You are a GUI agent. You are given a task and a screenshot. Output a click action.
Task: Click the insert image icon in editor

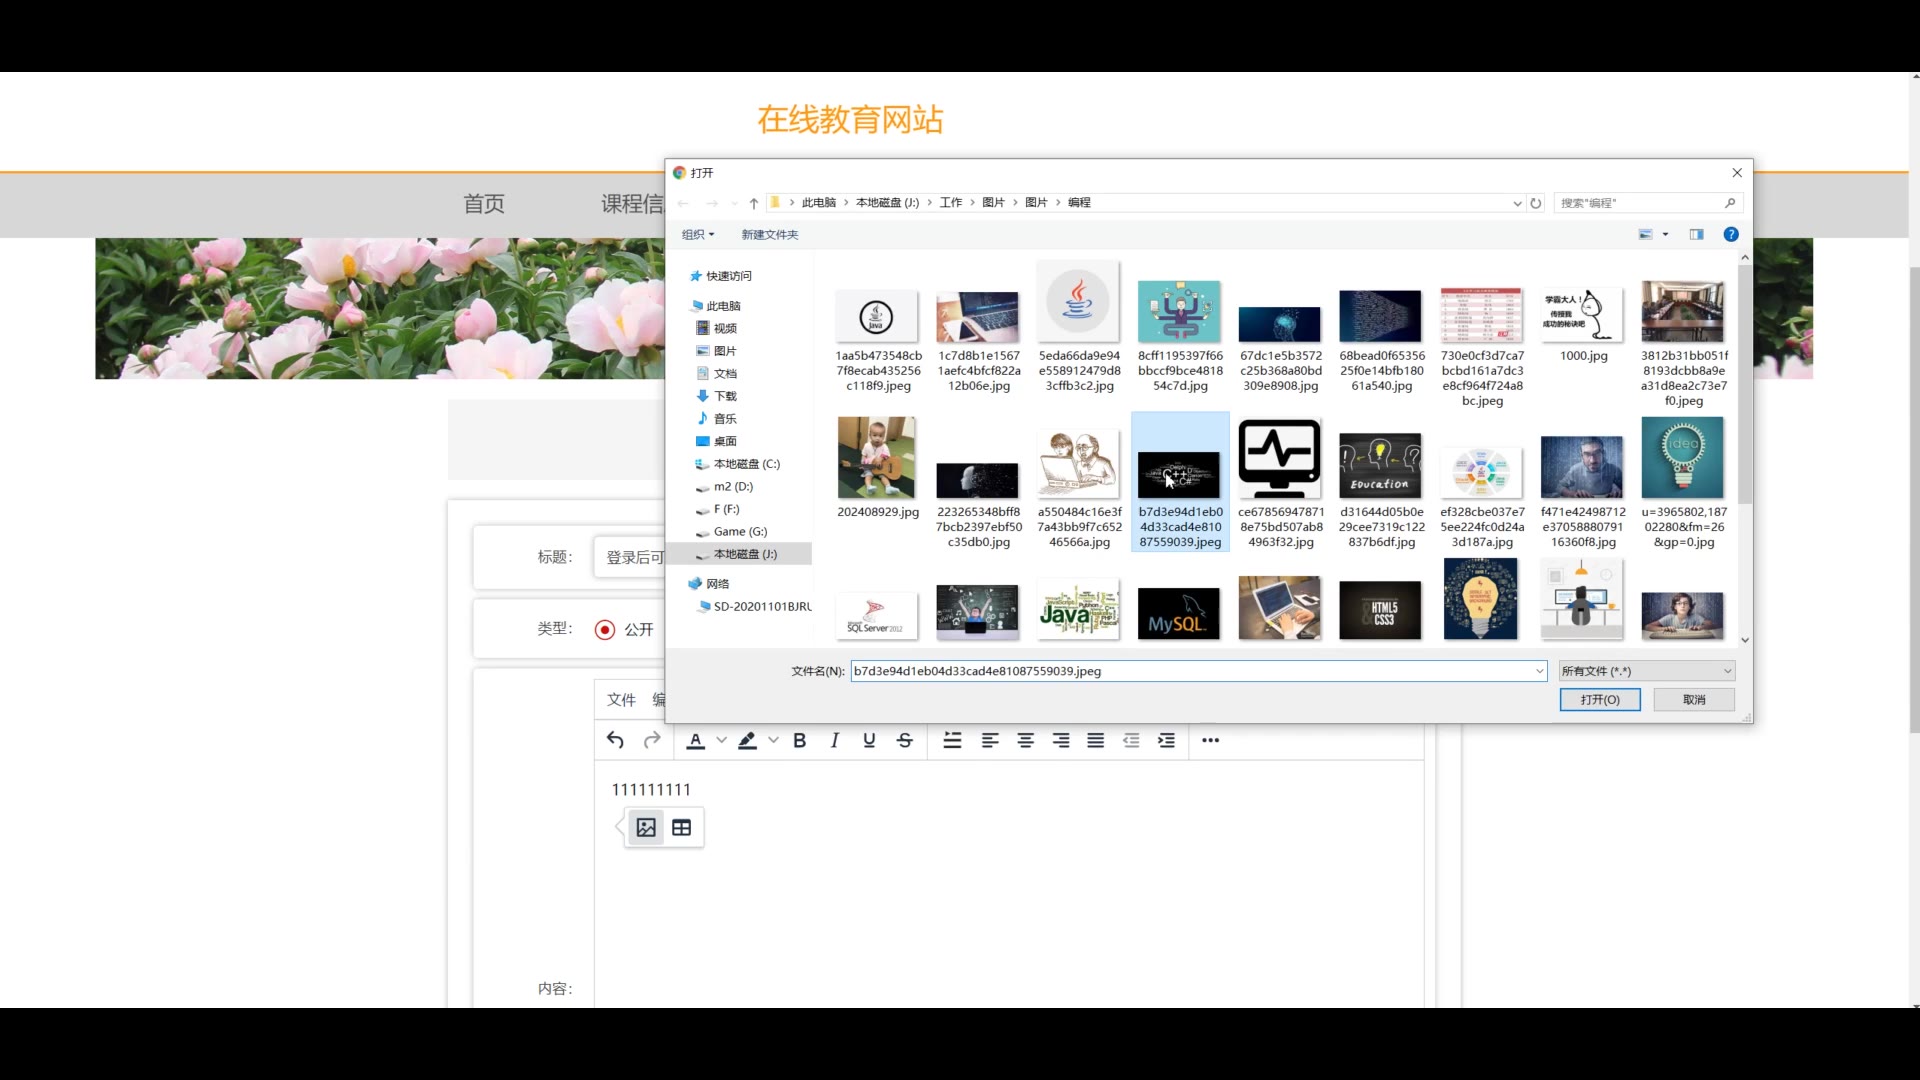click(x=646, y=827)
